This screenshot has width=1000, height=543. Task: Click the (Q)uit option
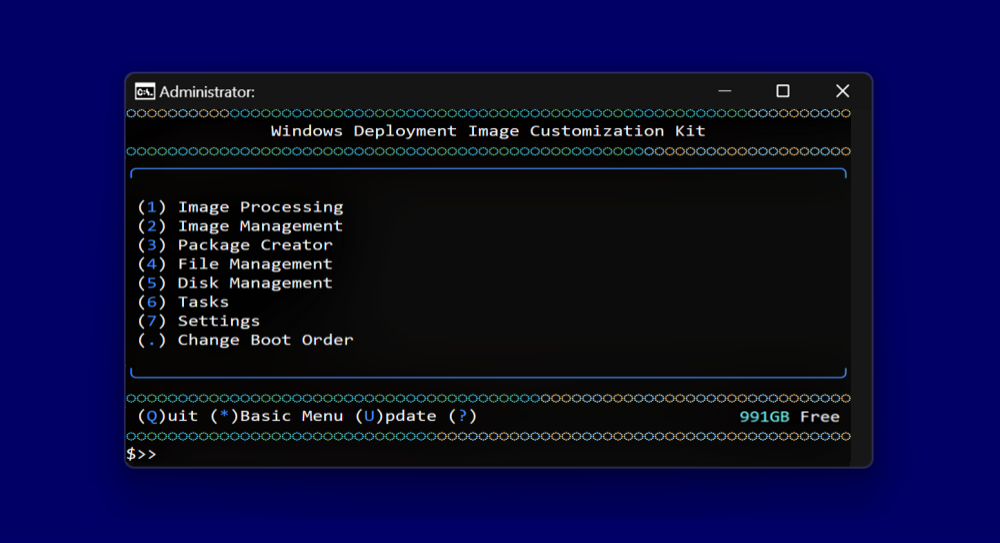tap(168, 416)
